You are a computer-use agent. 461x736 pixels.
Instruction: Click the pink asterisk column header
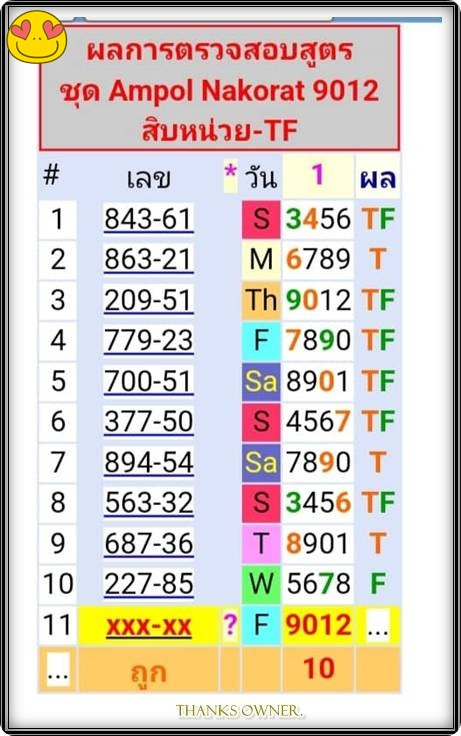230,174
